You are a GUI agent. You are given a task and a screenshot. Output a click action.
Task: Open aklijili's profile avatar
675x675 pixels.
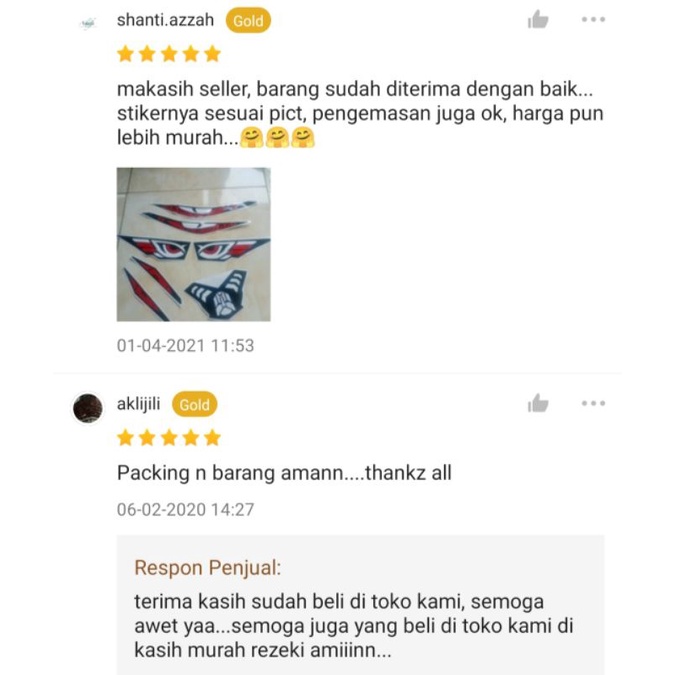[x=88, y=408]
